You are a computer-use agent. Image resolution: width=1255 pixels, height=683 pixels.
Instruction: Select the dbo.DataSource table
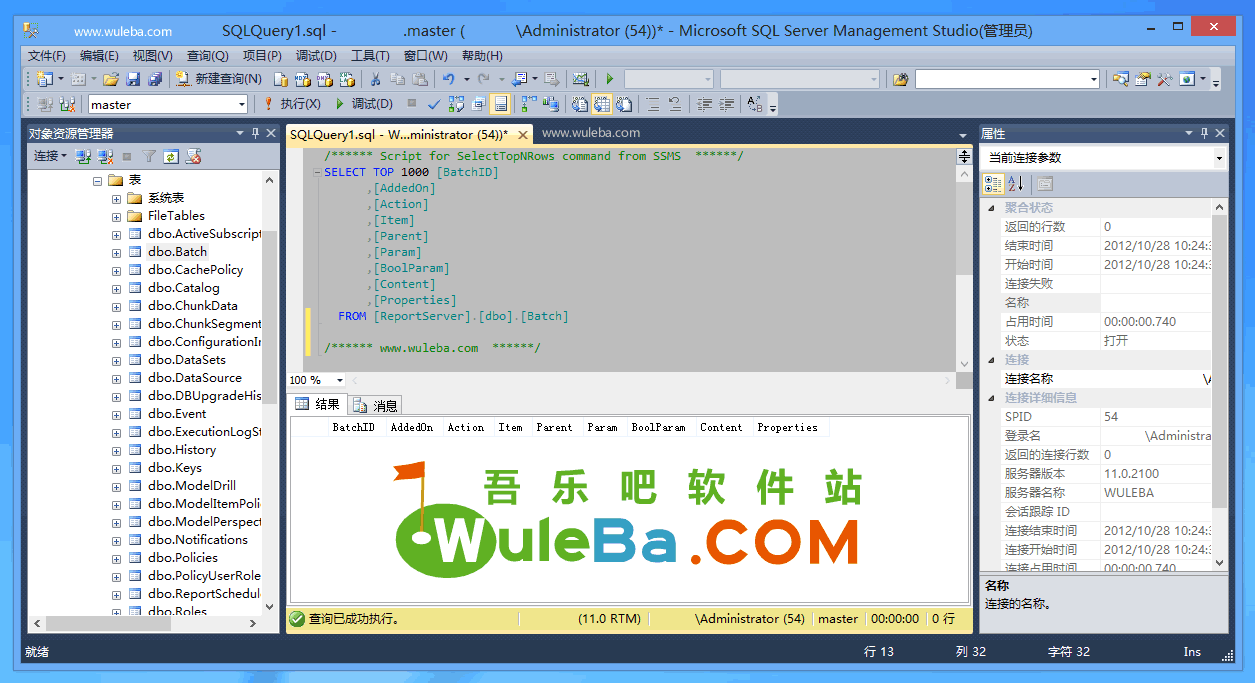[x=194, y=378]
